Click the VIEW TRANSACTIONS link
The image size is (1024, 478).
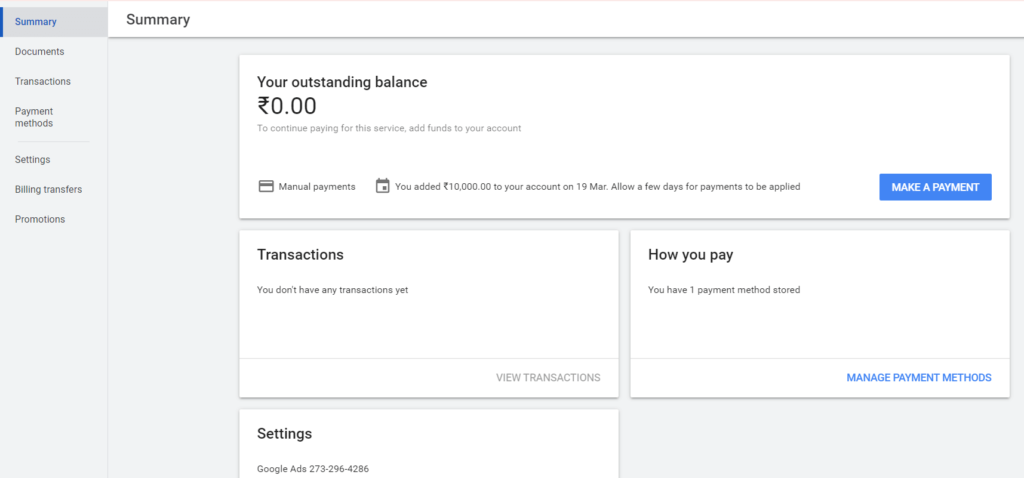coord(548,377)
